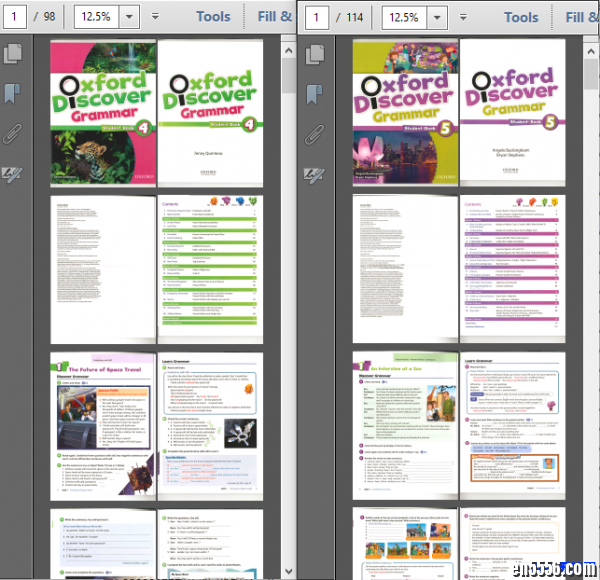Viewport: 600px width, 580px height.
Task: Open Attachments paperclip panel in left window
Action: tap(13, 134)
